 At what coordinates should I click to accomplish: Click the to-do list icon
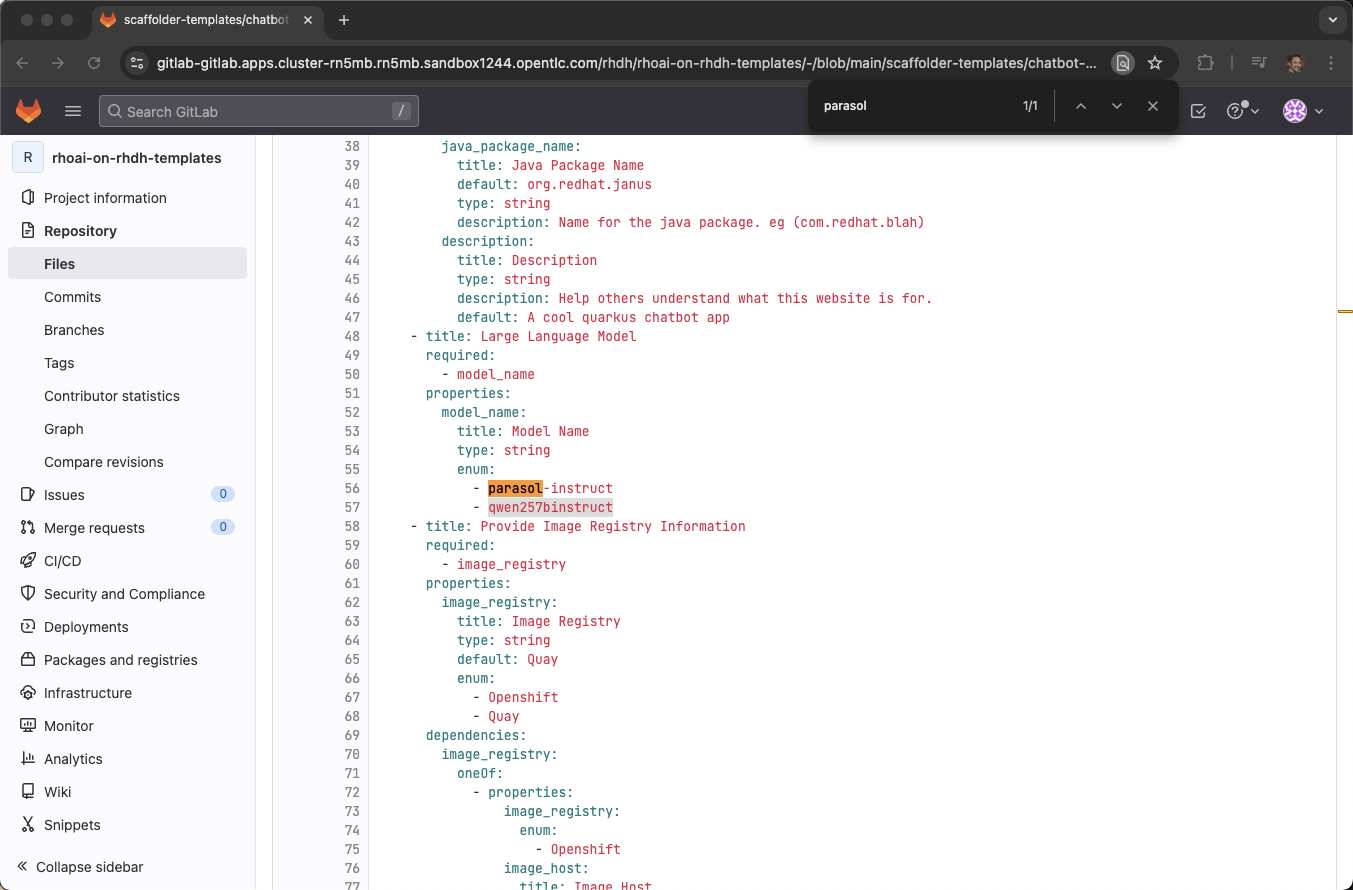1198,111
